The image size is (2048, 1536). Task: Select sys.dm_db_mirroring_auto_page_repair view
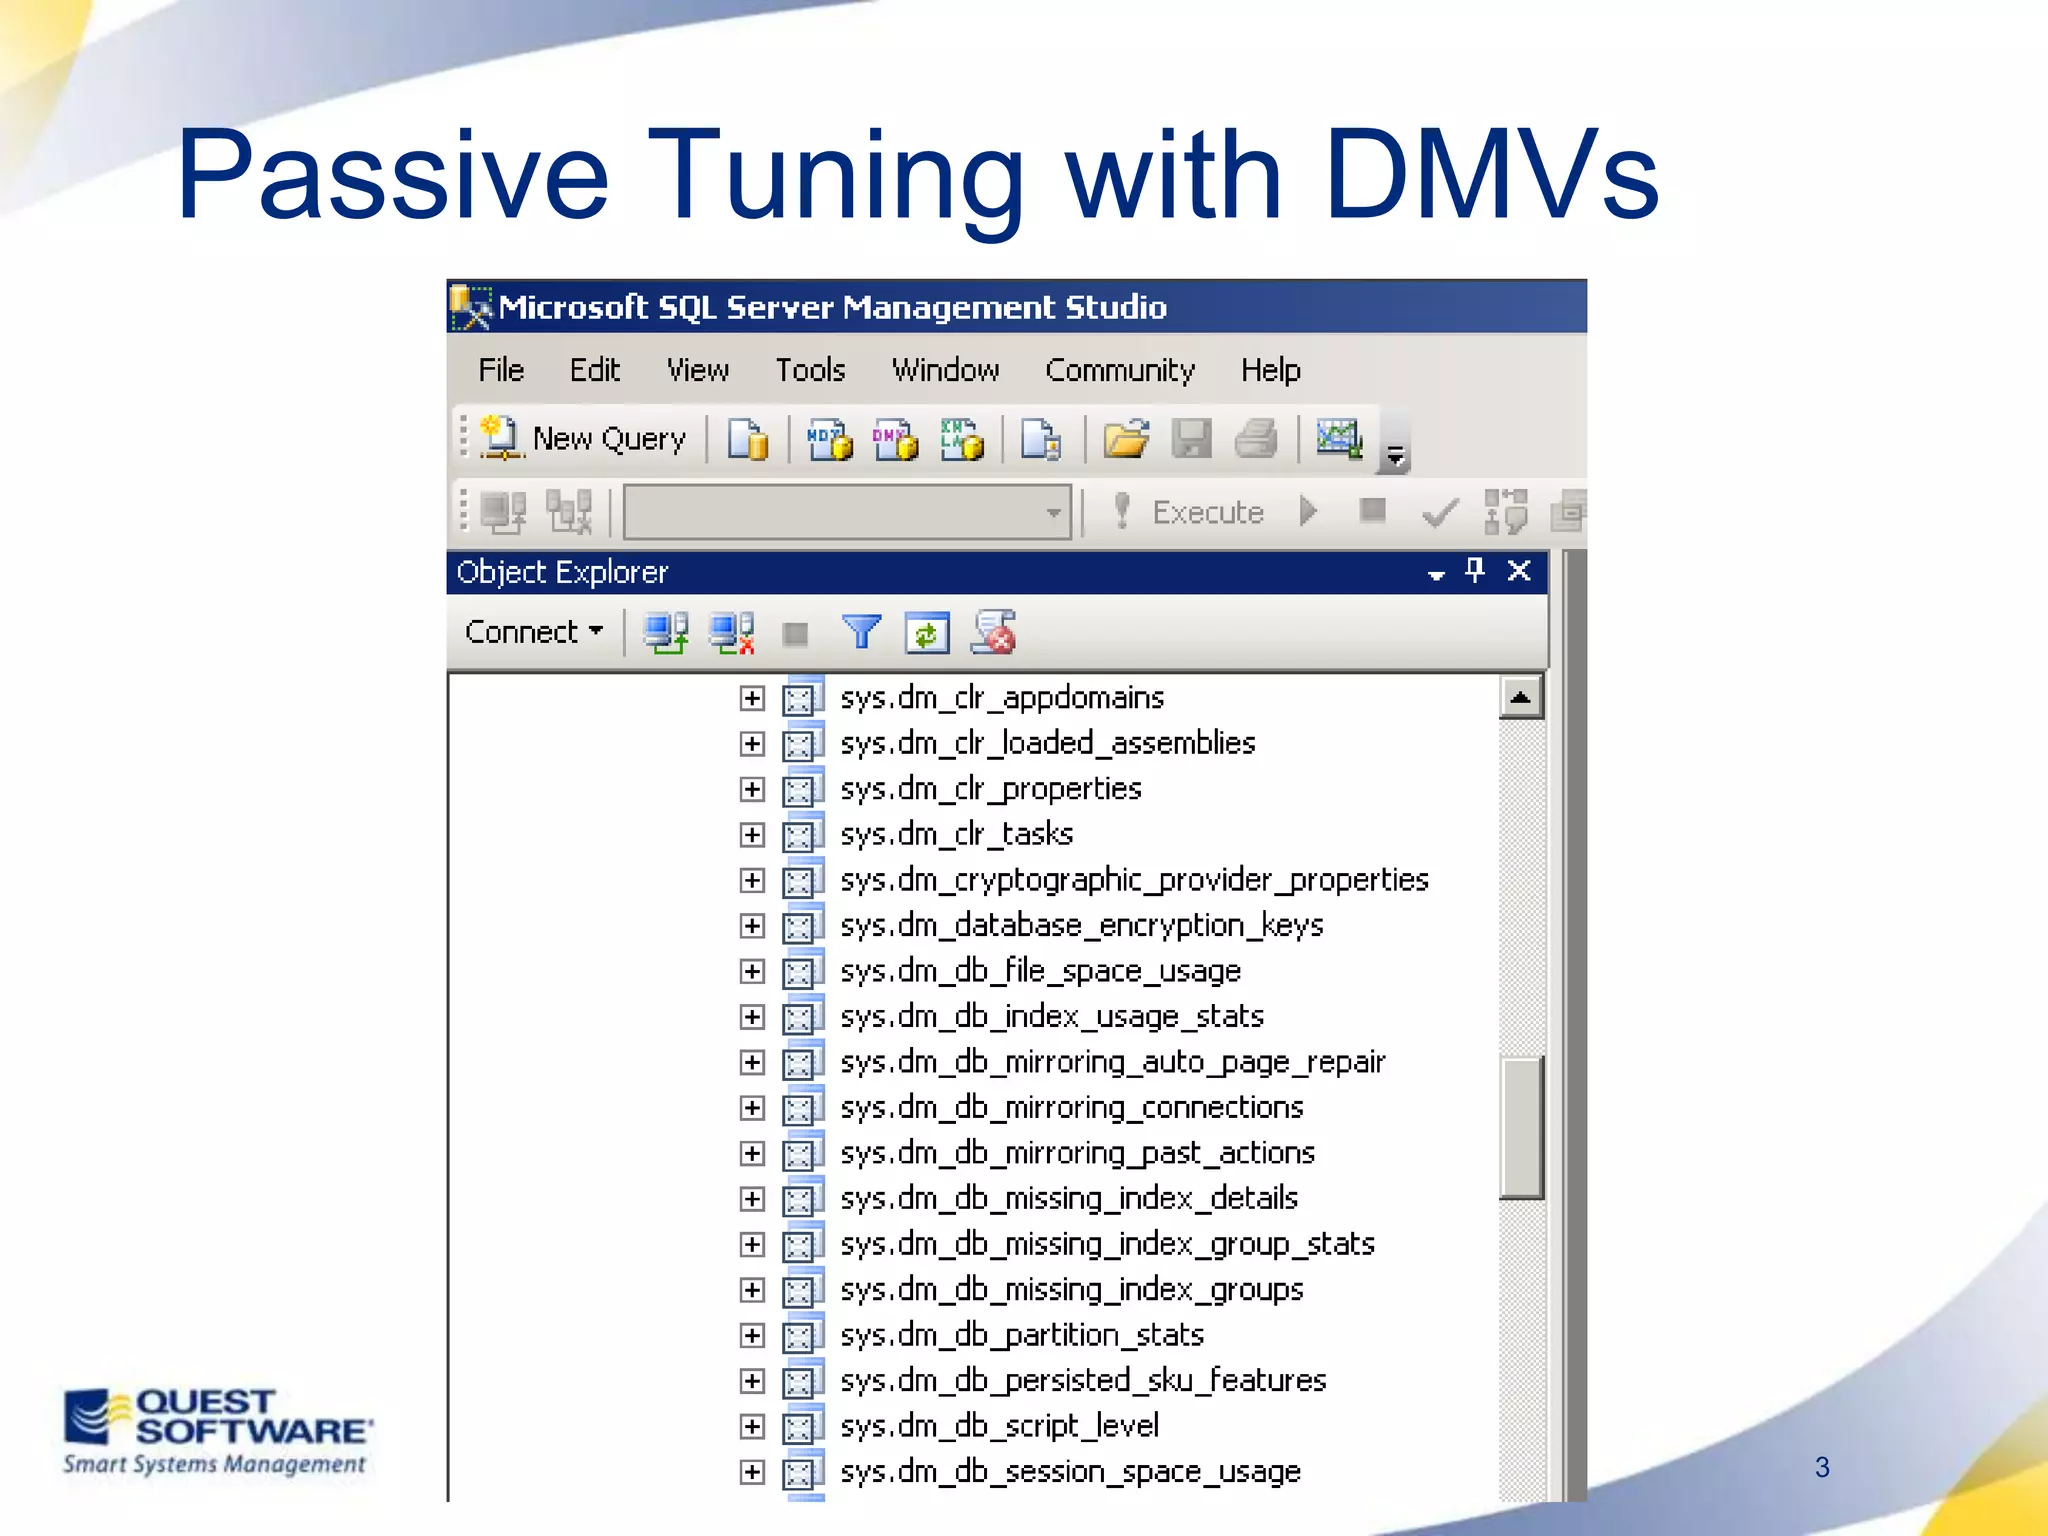point(1113,1062)
